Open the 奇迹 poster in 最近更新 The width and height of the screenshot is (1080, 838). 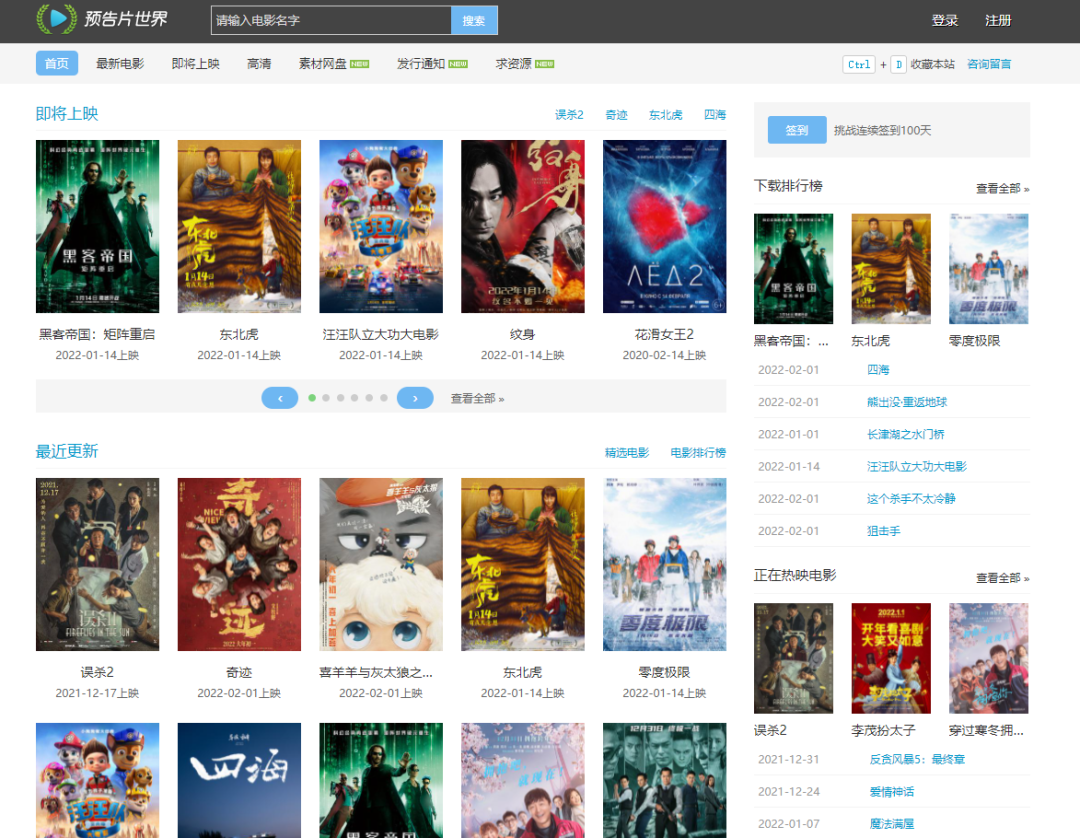tap(239, 565)
